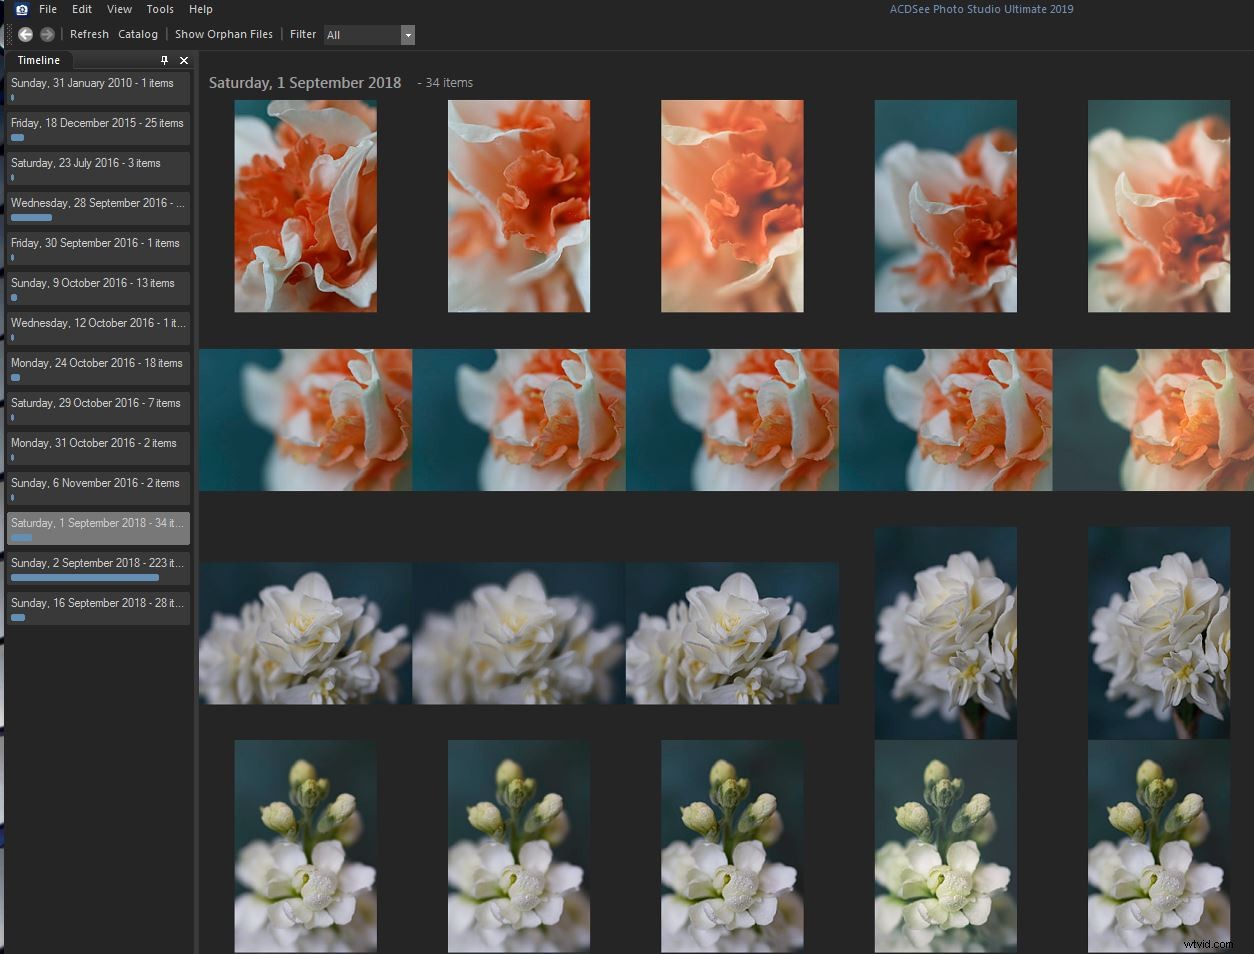
Task: Click the back navigation arrow
Action: (x=25, y=34)
